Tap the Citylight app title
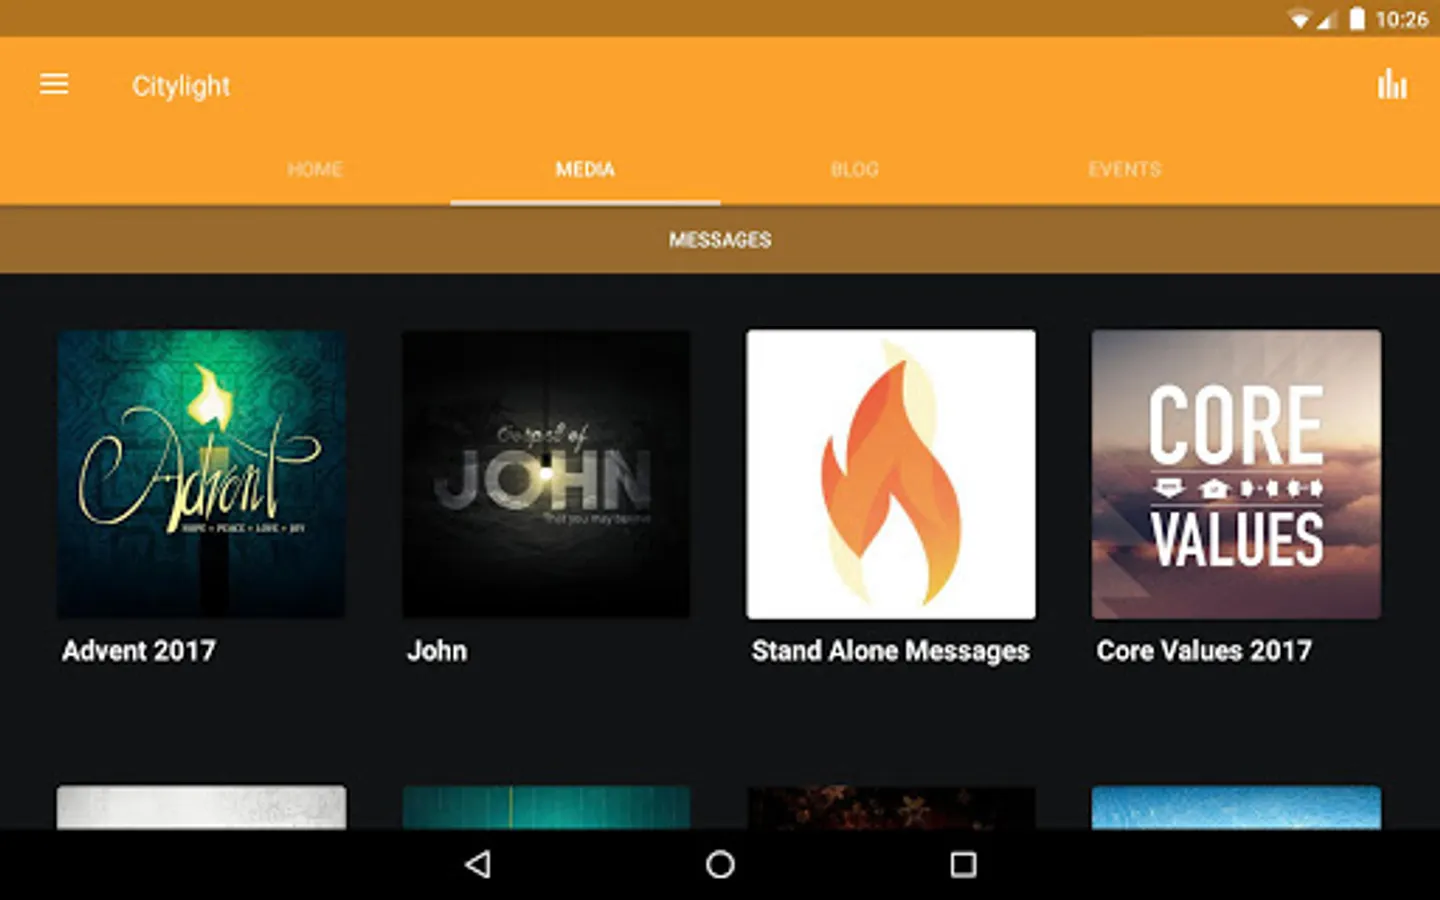1440x900 pixels. pyautogui.click(x=181, y=86)
